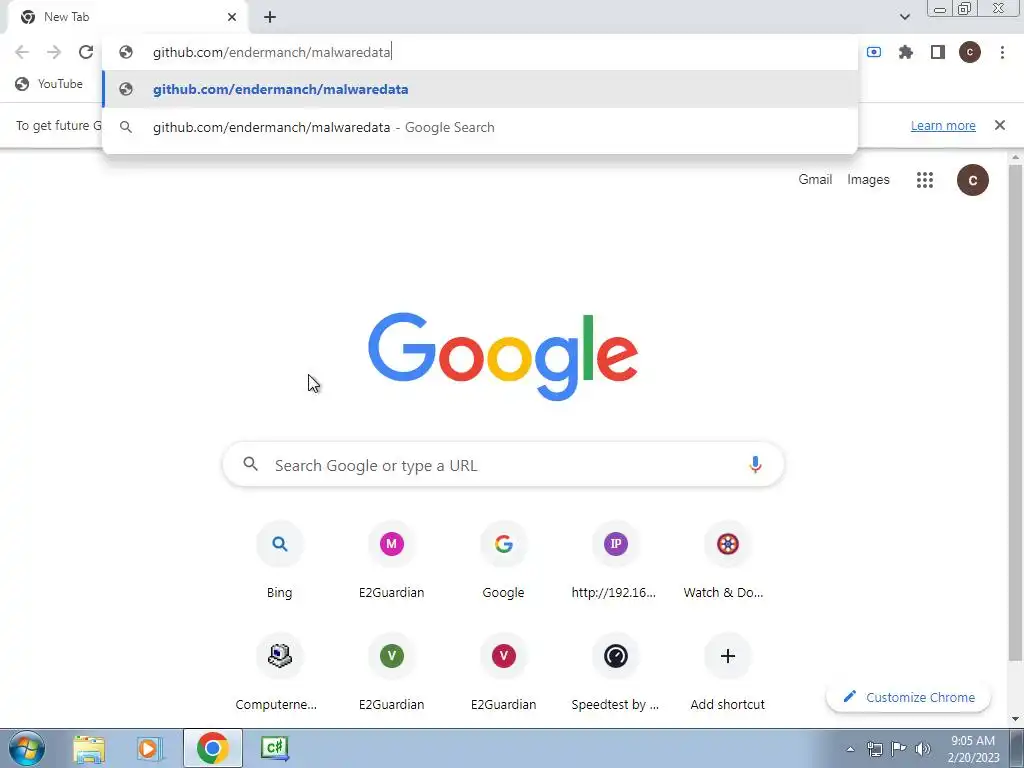Click the browser forward arrow
1024x768 pixels.
coord(54,52)
